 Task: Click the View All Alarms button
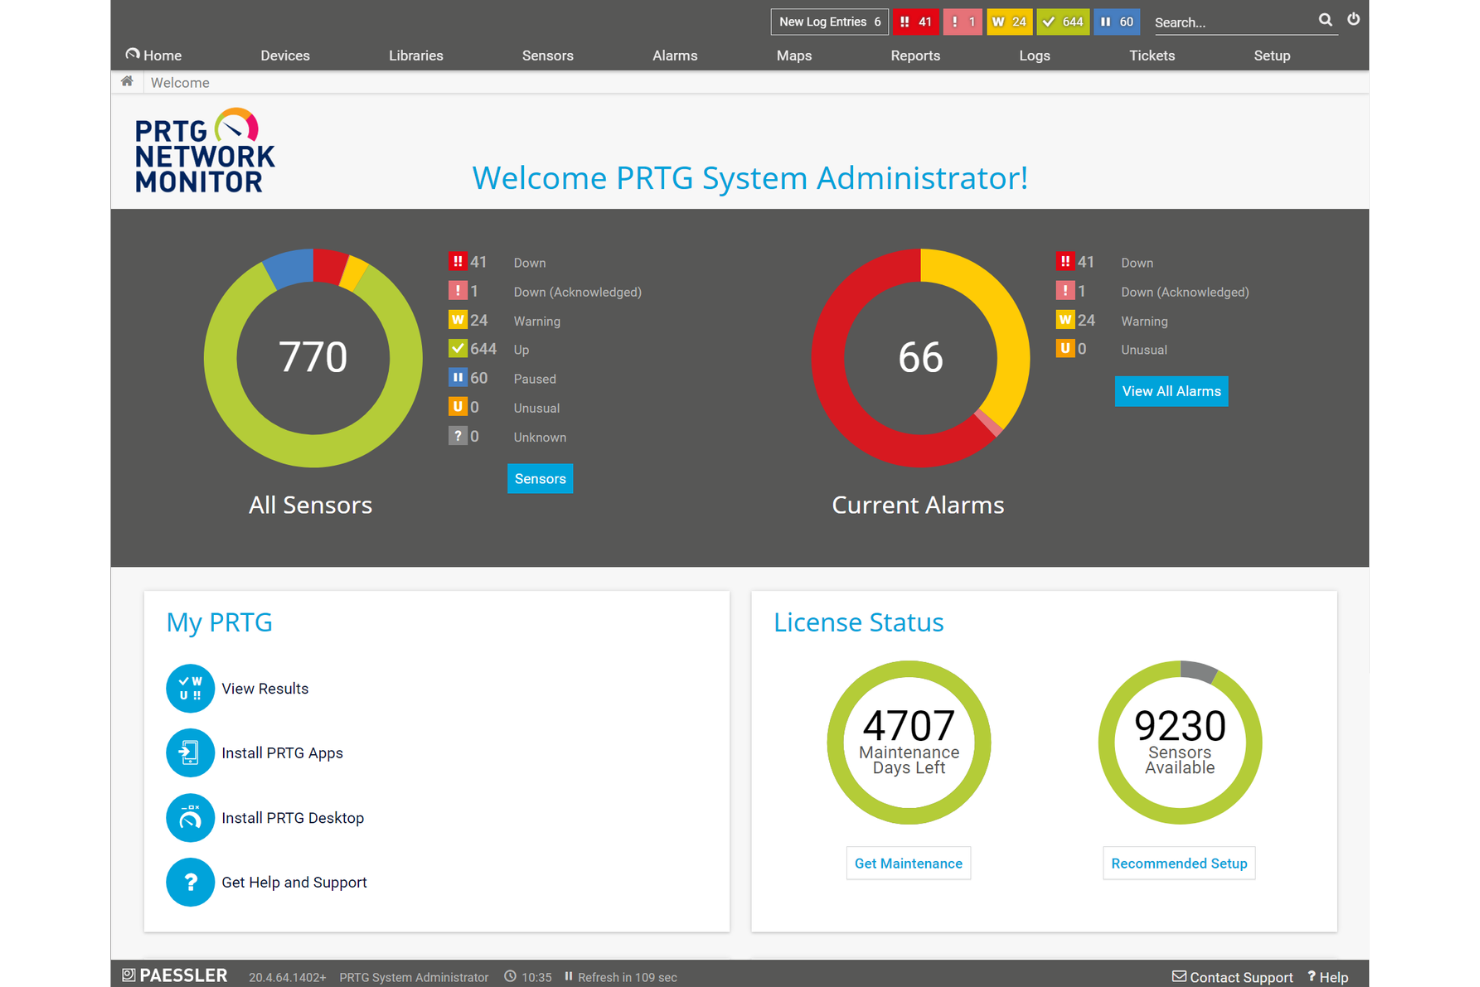coord(1171,391)
